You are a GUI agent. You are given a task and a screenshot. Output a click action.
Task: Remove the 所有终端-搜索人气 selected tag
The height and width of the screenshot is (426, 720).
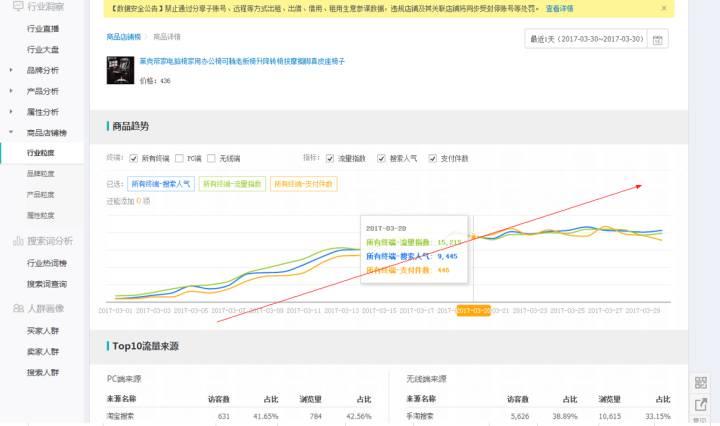pos(161,184)
